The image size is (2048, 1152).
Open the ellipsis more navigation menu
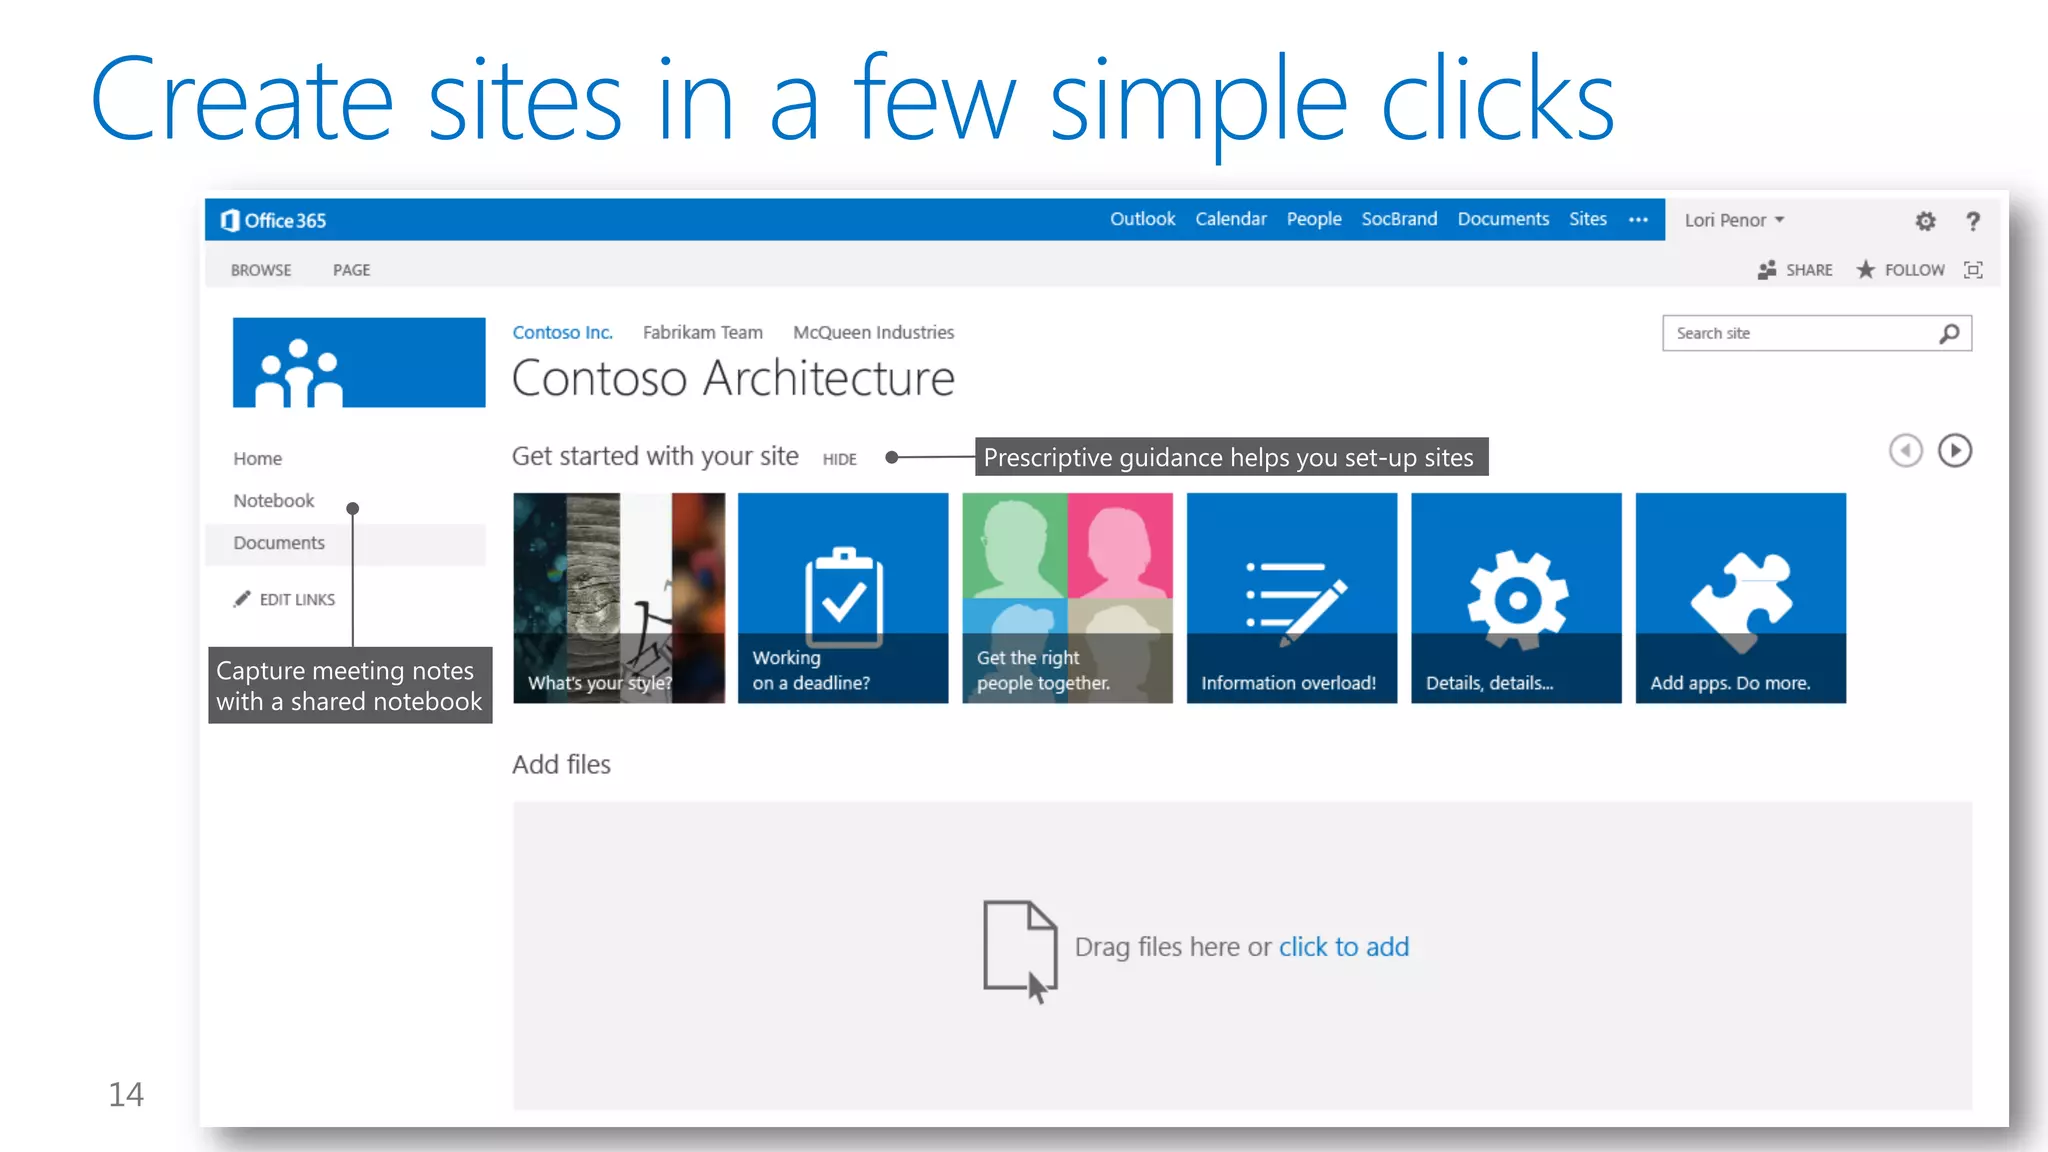pos(1638,220)
